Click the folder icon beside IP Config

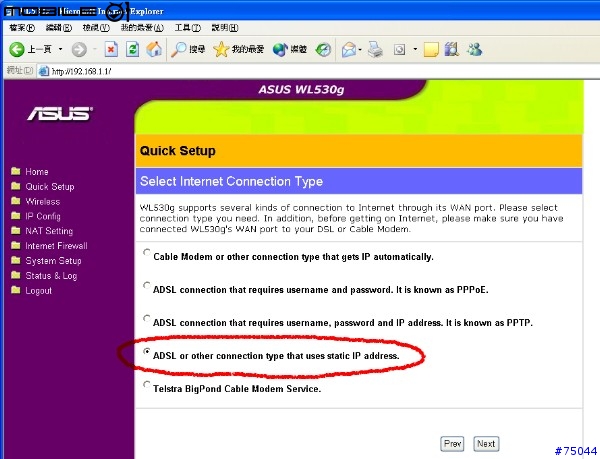tap(16, 216)
